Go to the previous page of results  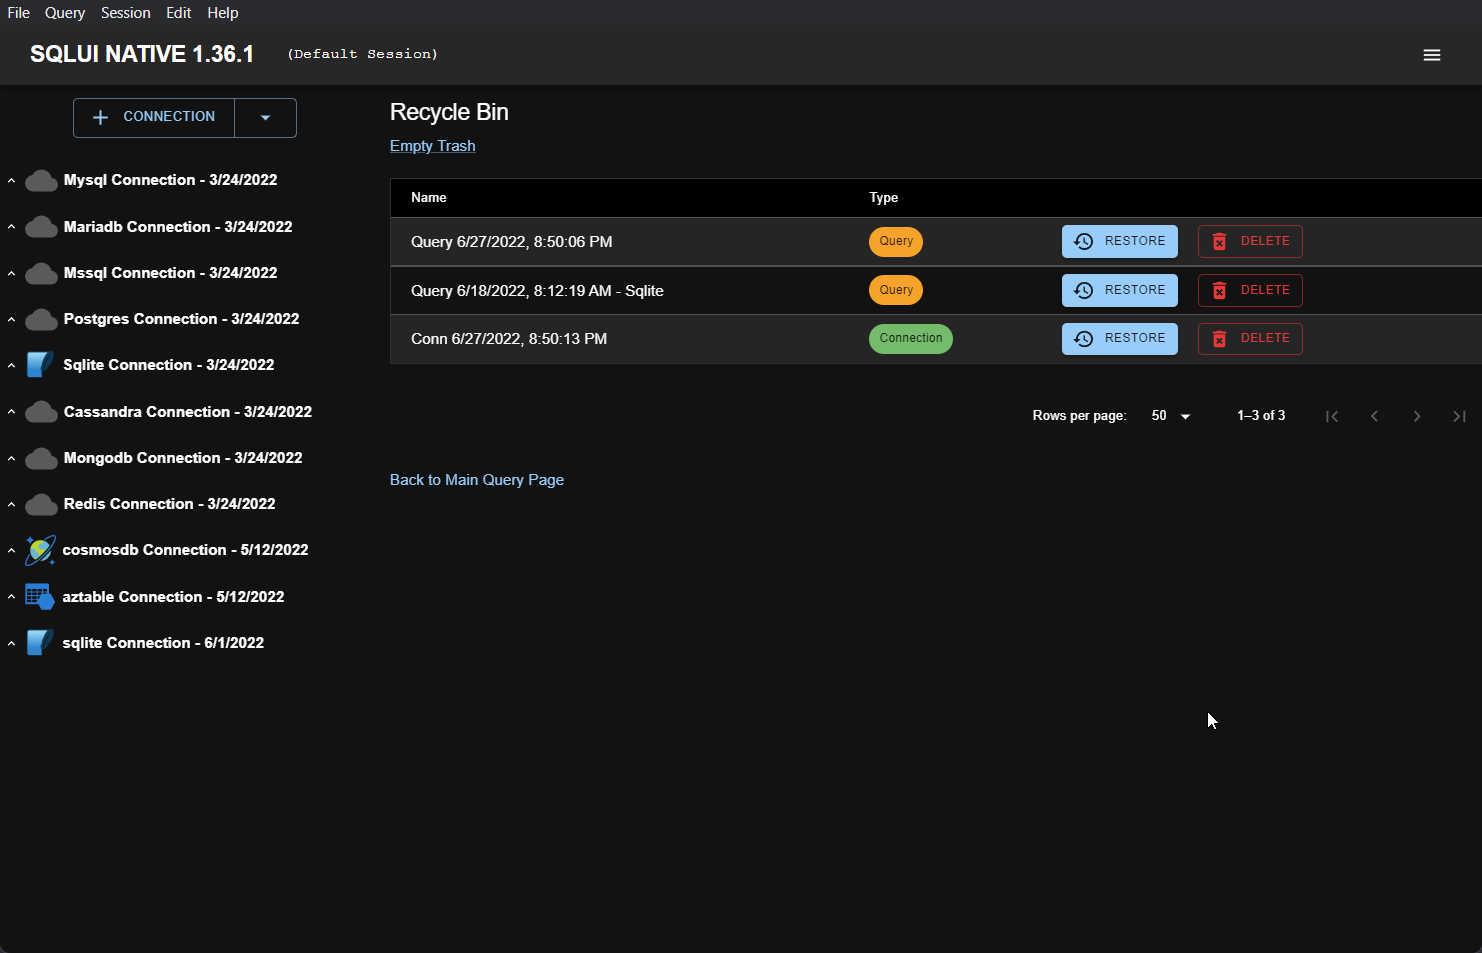(x=1374, y=416)
